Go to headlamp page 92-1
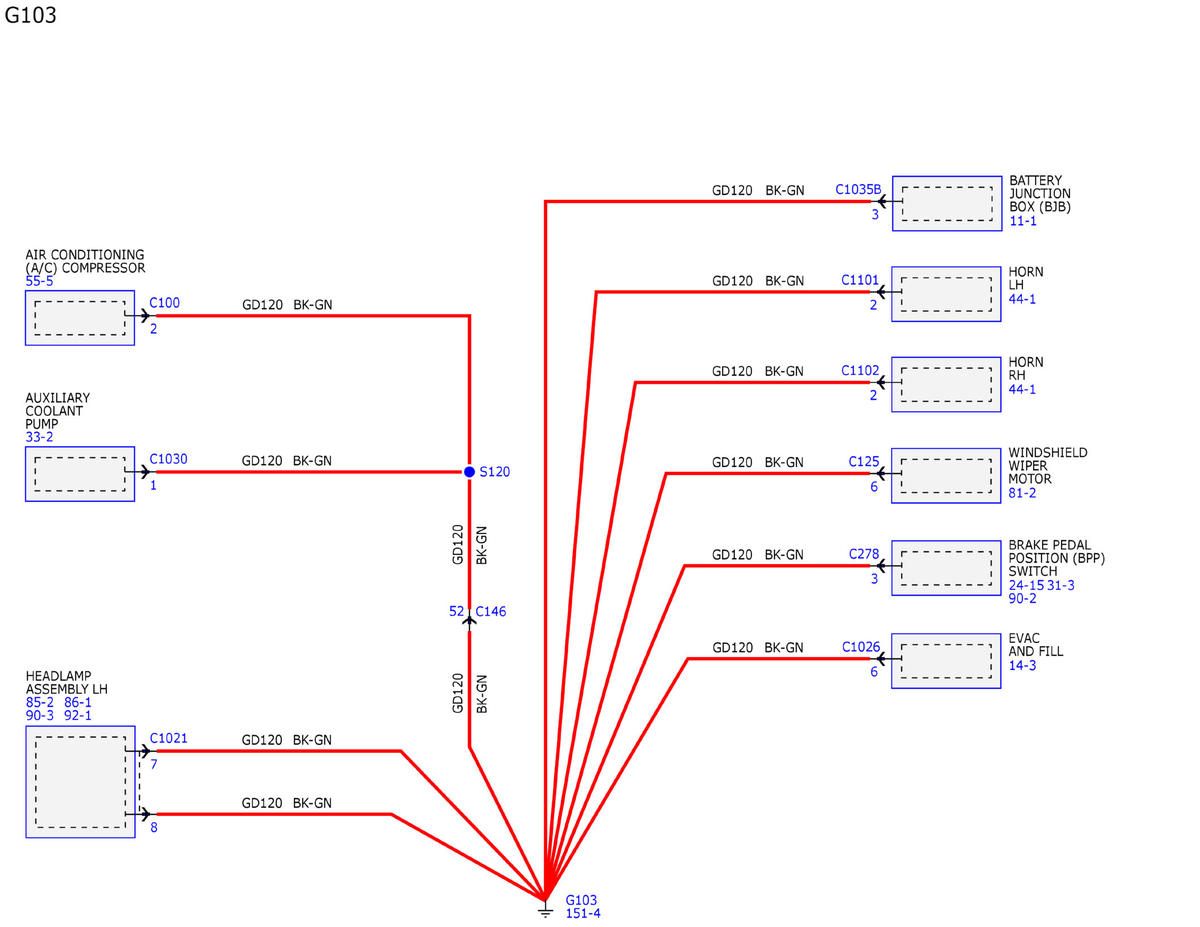 77,716
